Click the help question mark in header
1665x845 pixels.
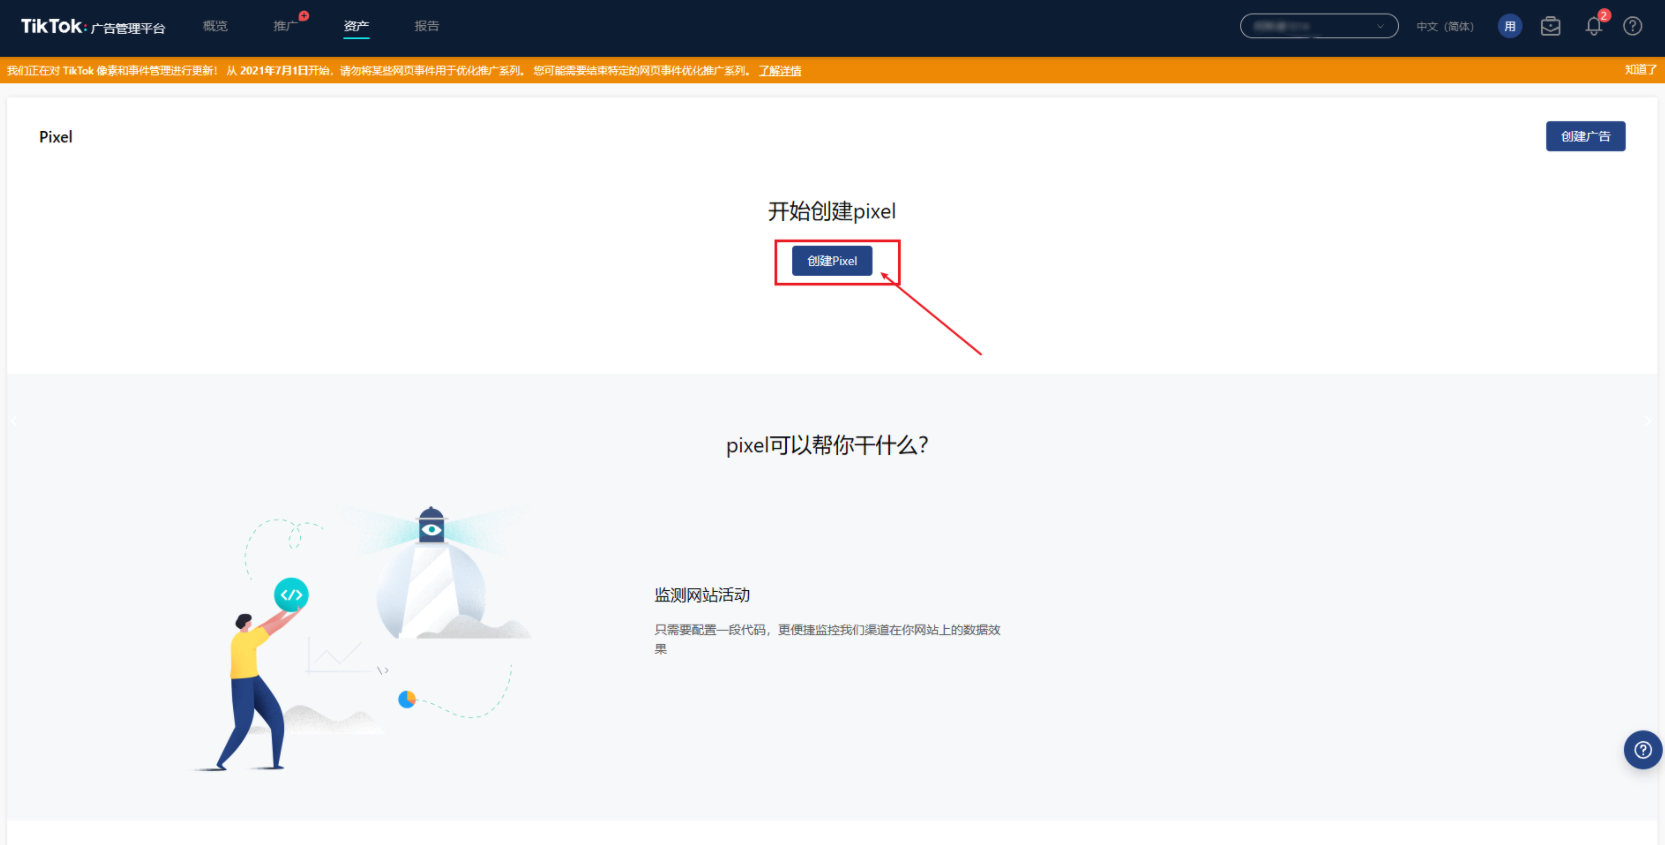pyautogui.click(x=1632, y=27)
